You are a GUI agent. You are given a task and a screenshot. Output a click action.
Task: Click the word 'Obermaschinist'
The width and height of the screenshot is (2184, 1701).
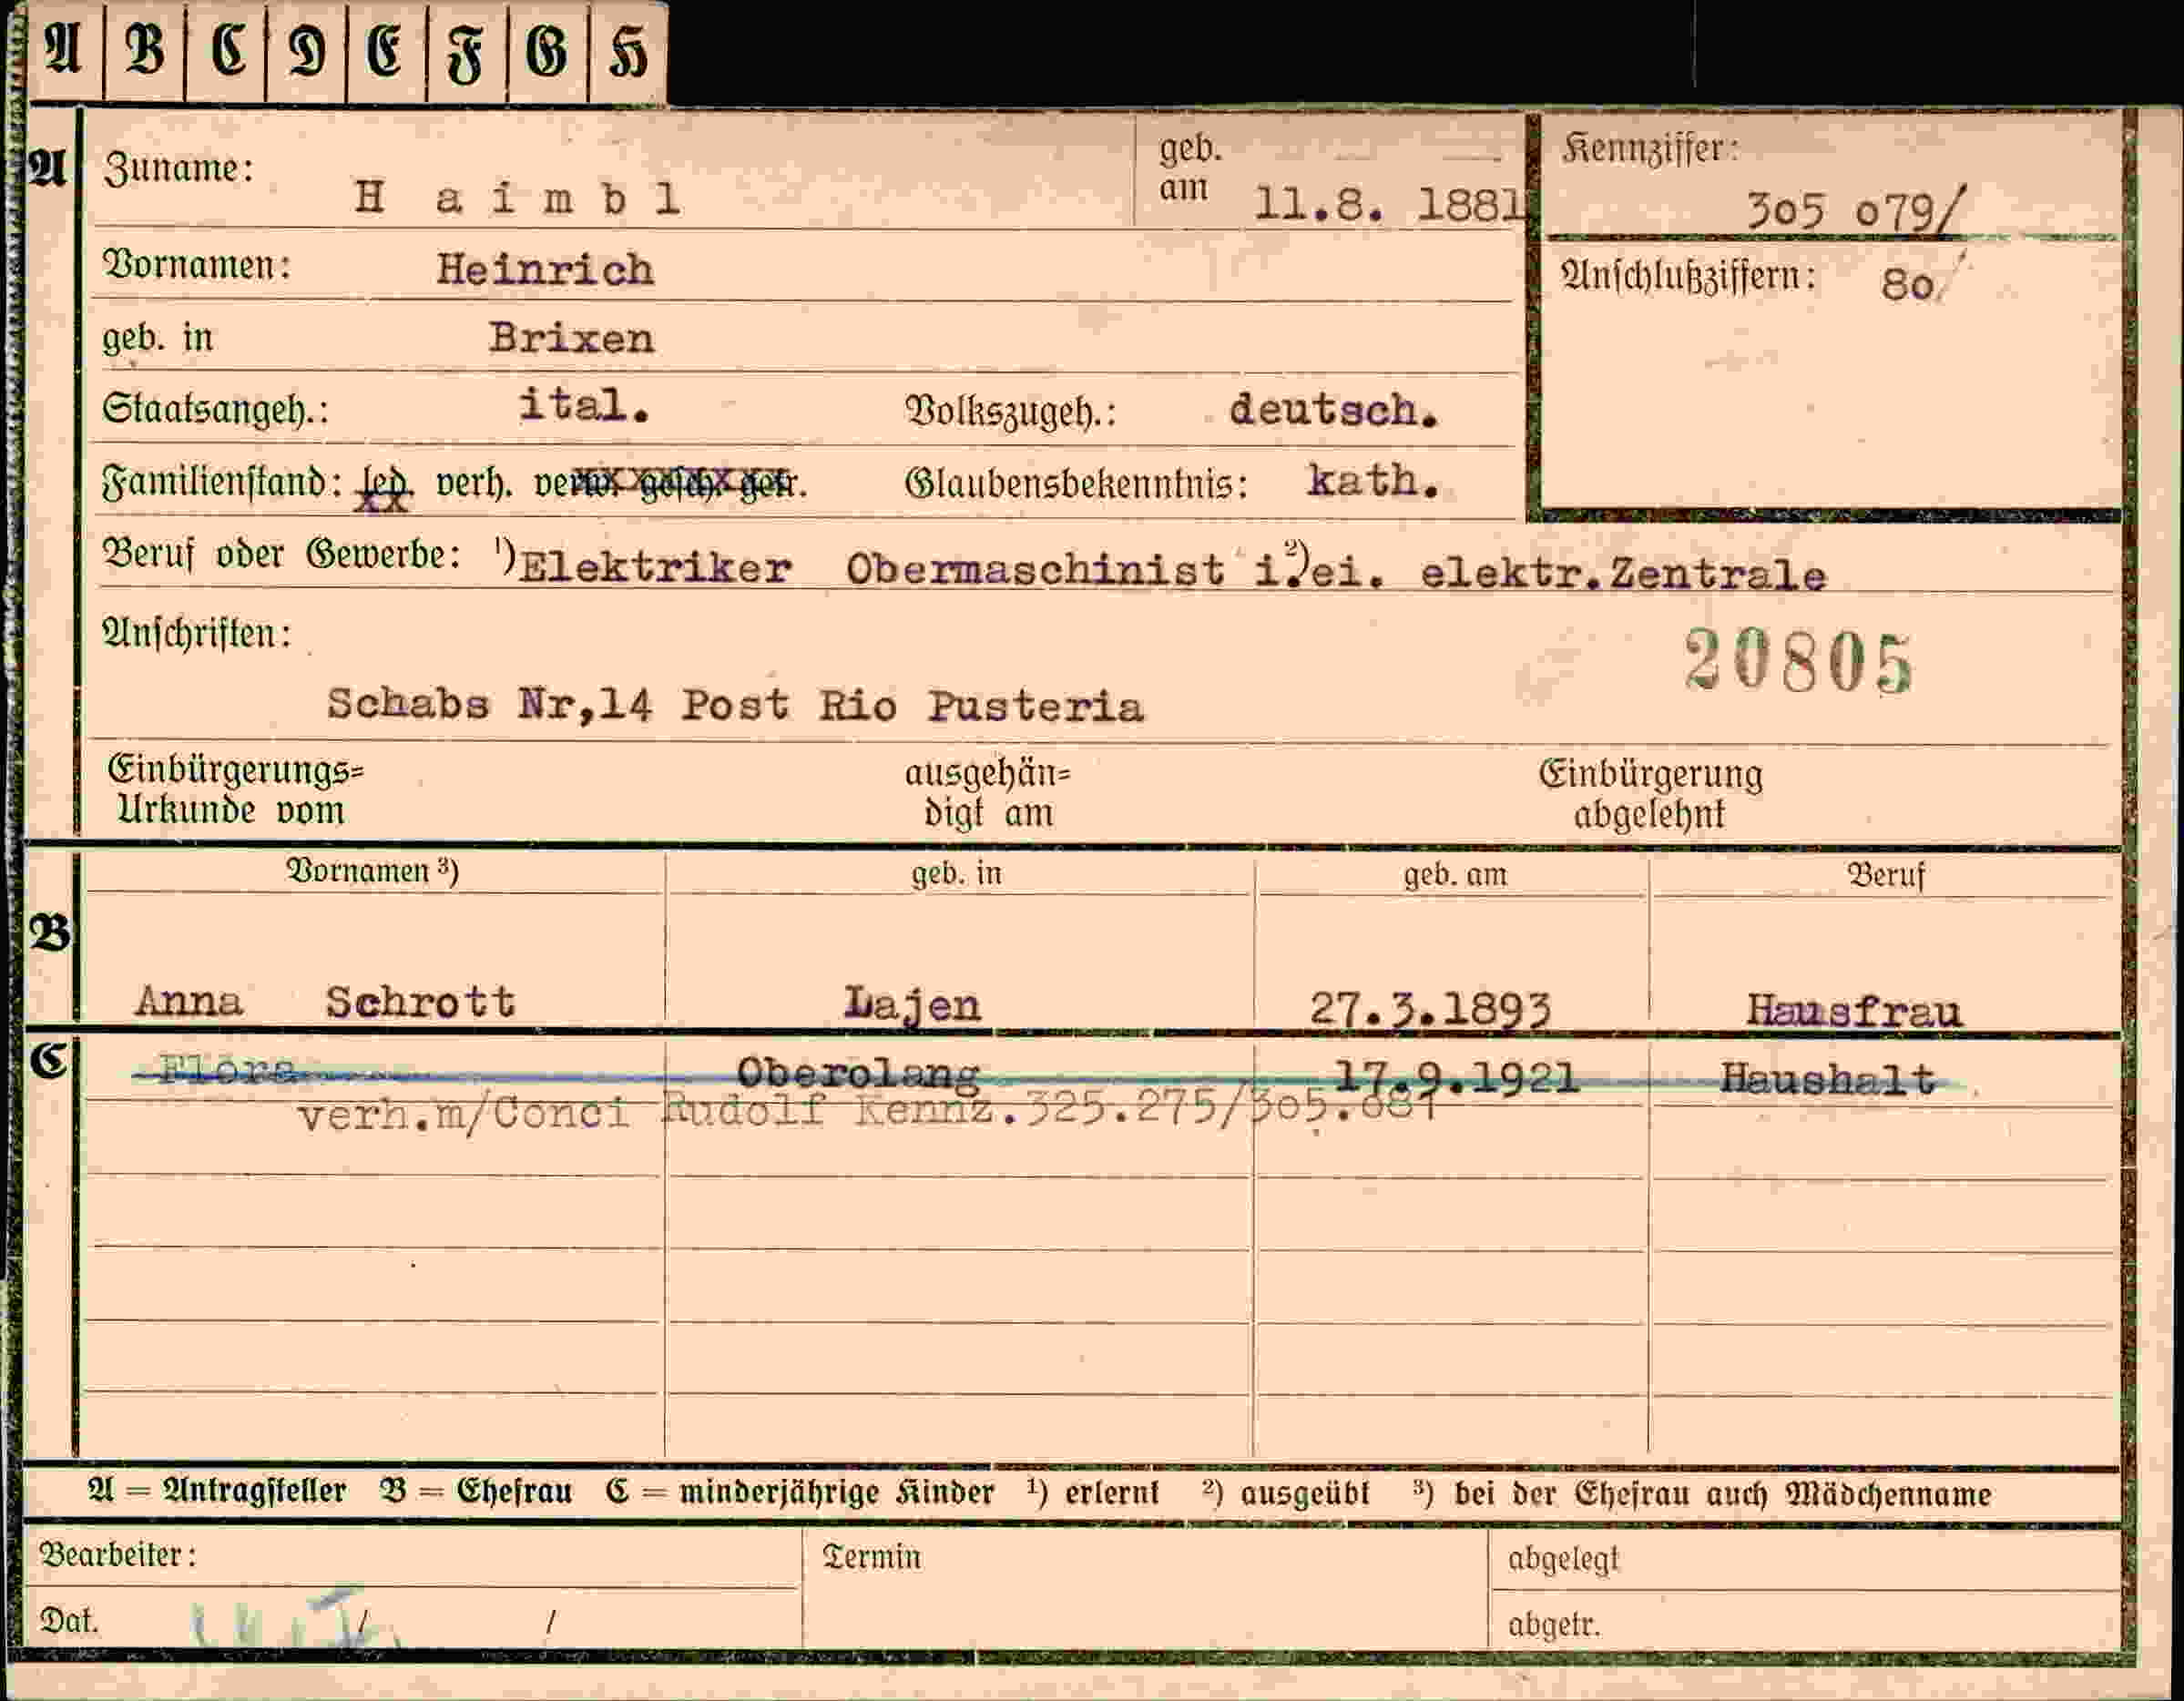tap(1035, 570)
